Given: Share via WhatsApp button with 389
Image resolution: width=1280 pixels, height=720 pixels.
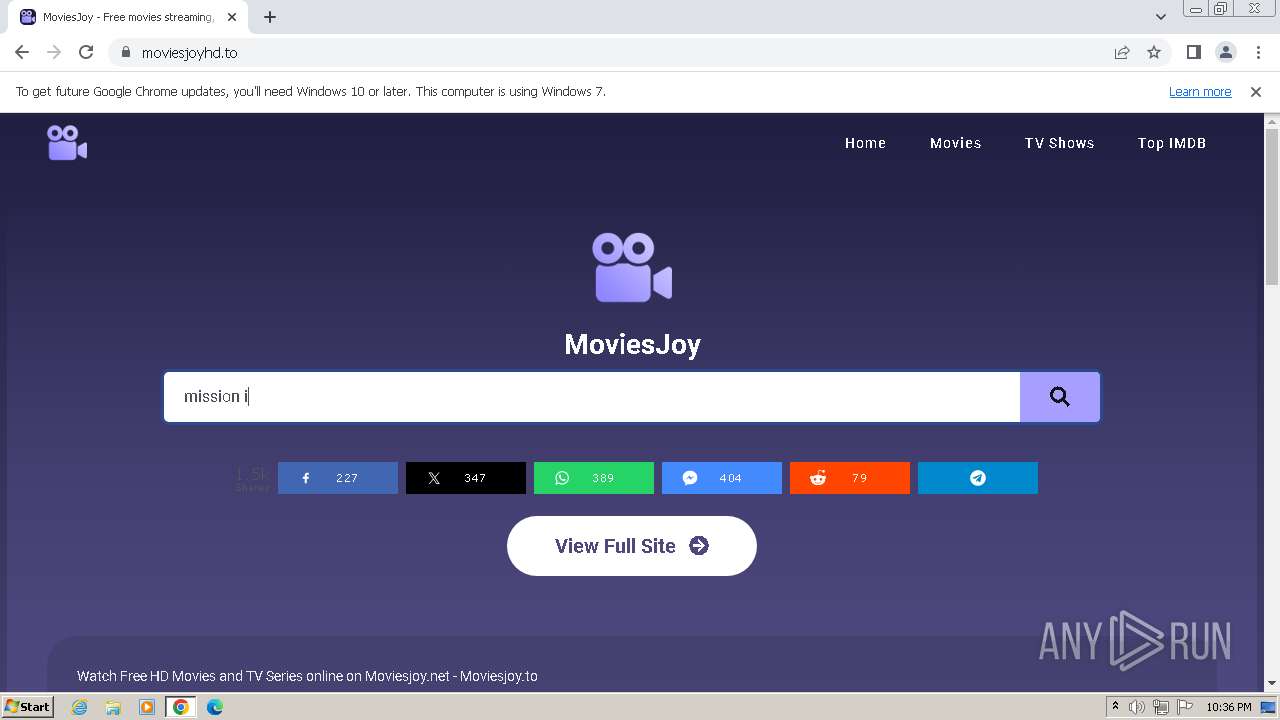Looking at the screenshot, I should [x=594, y=478].
